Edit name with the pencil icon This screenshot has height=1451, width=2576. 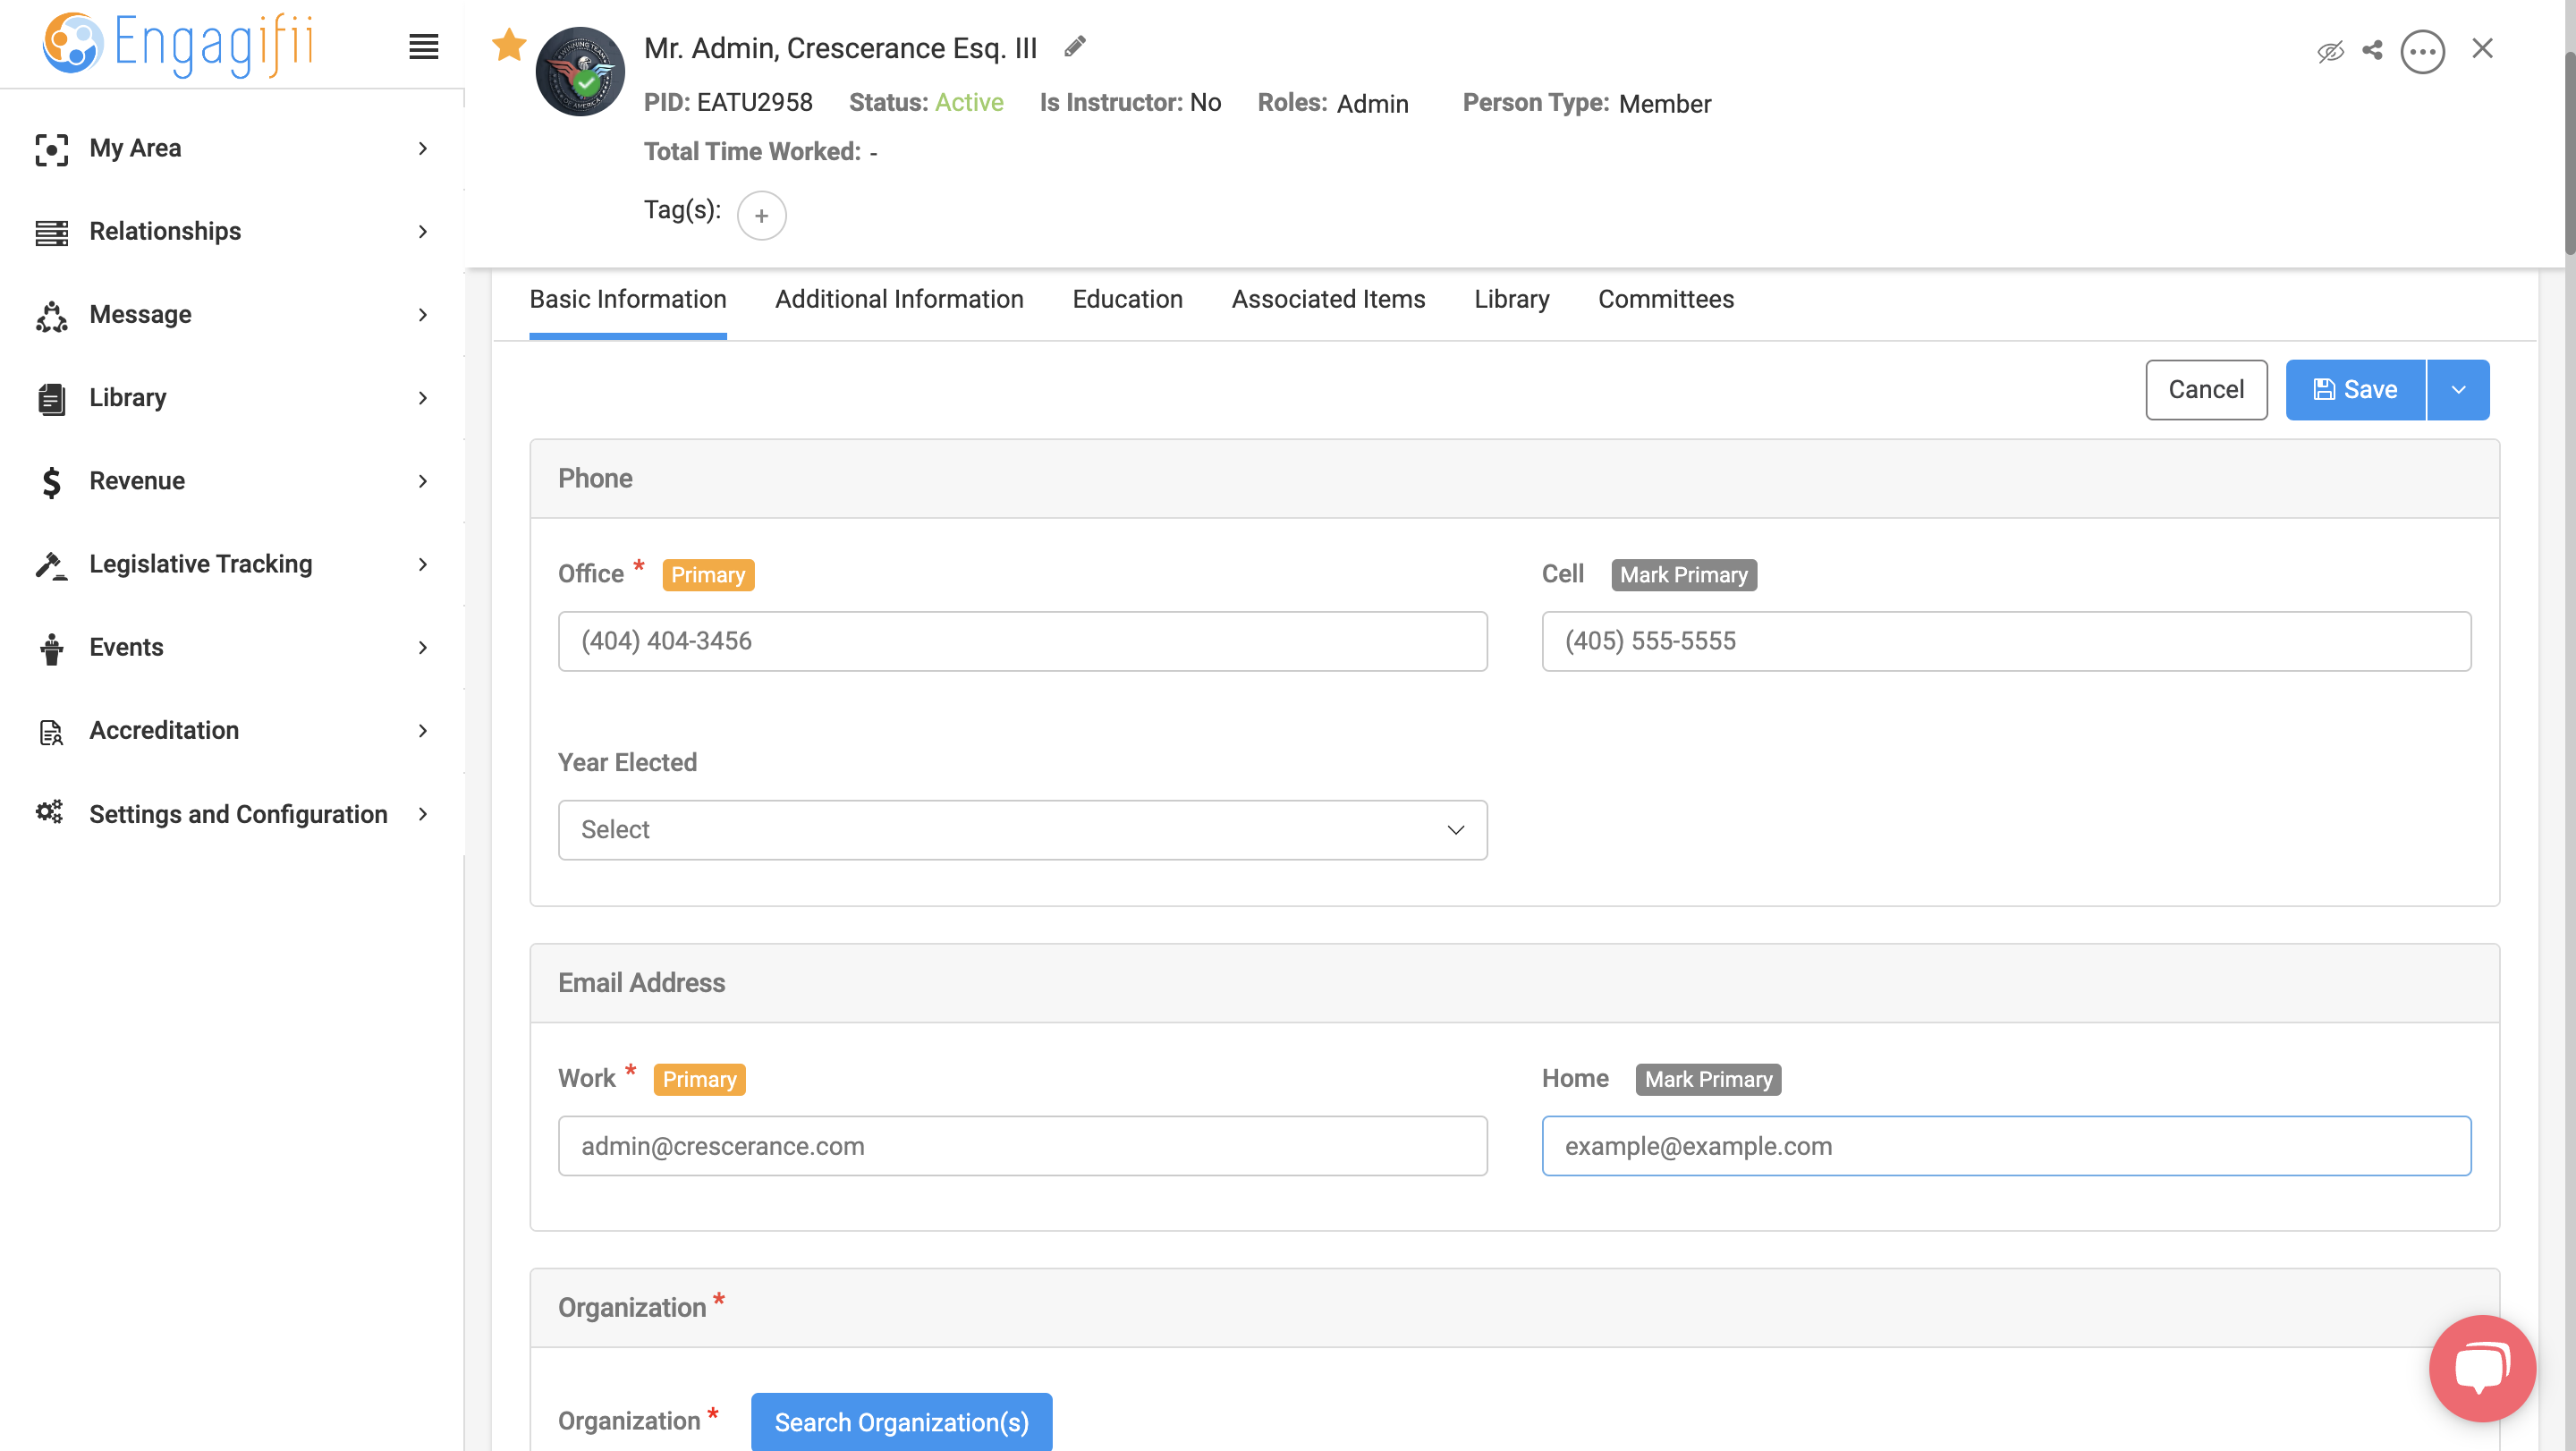tap(1075, 47)
